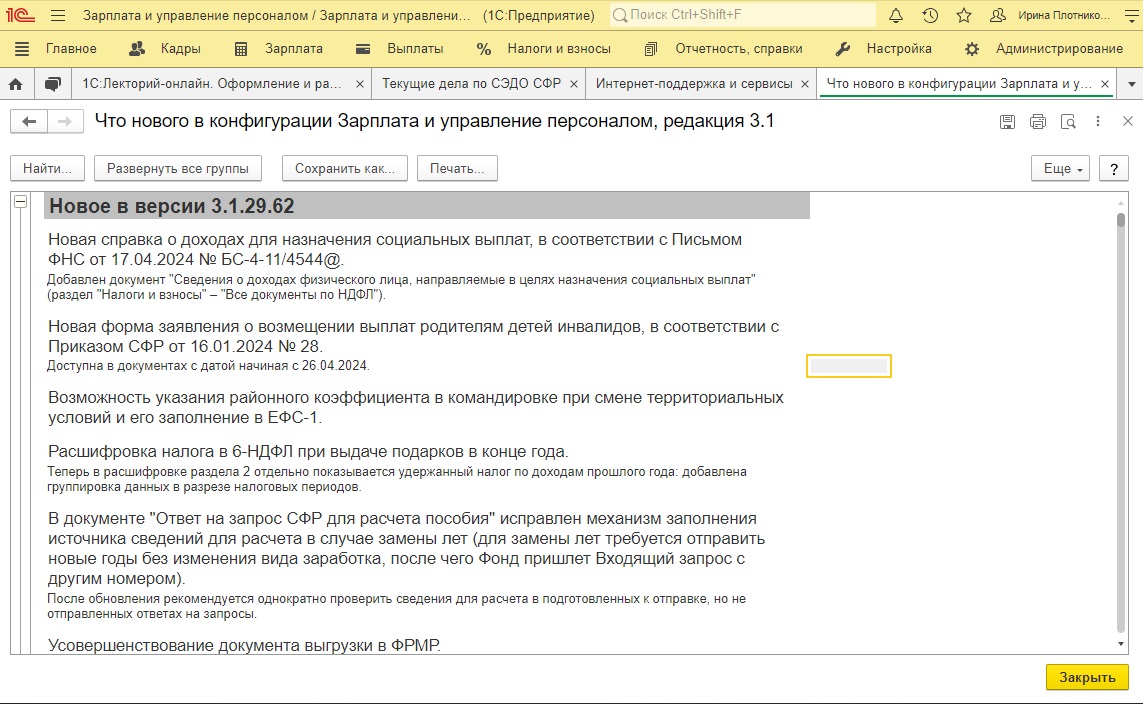
Task: Click Развернуть все группы button
Action: 178,168
